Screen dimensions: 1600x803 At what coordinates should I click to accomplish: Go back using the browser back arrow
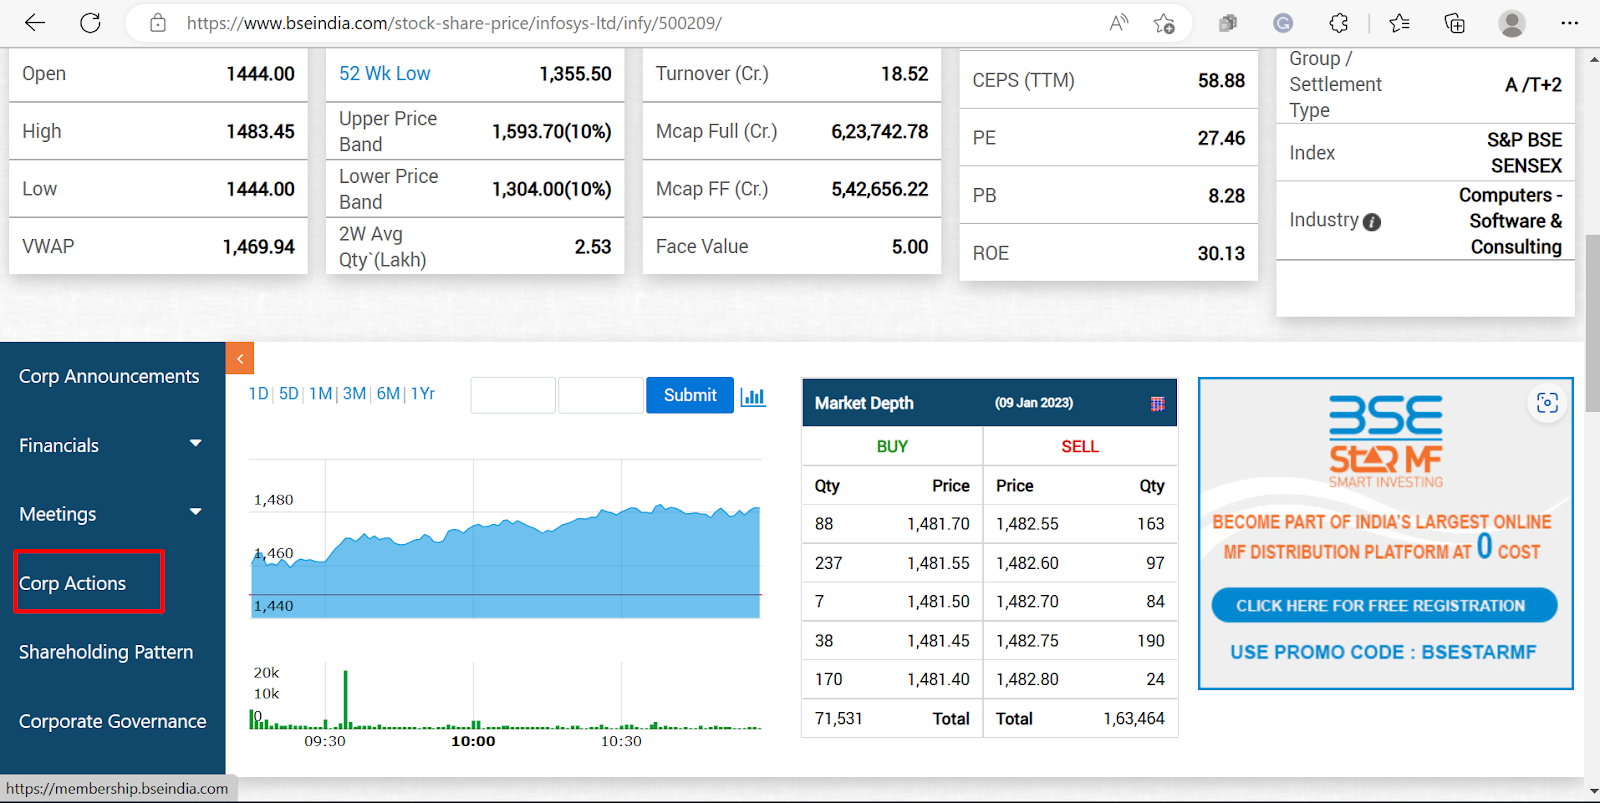click(35, 23)
